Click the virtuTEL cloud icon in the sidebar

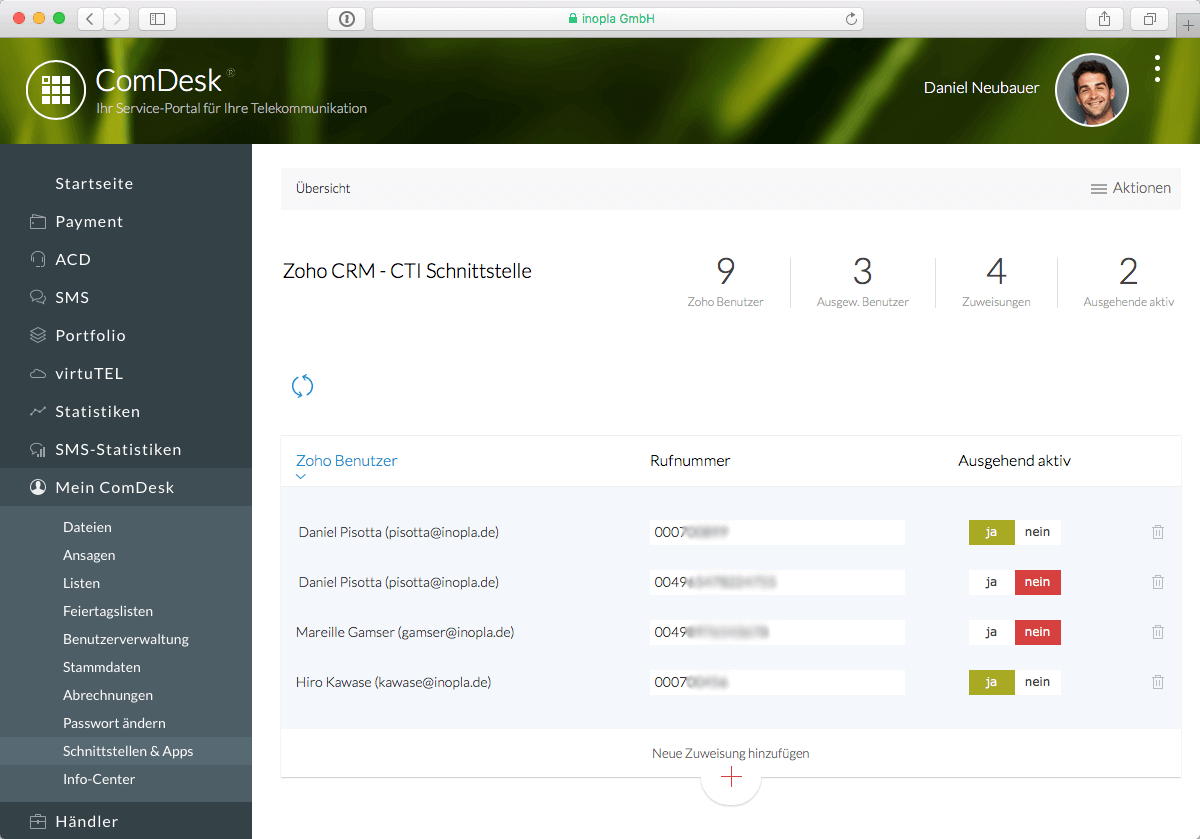[x=38, y=374]
